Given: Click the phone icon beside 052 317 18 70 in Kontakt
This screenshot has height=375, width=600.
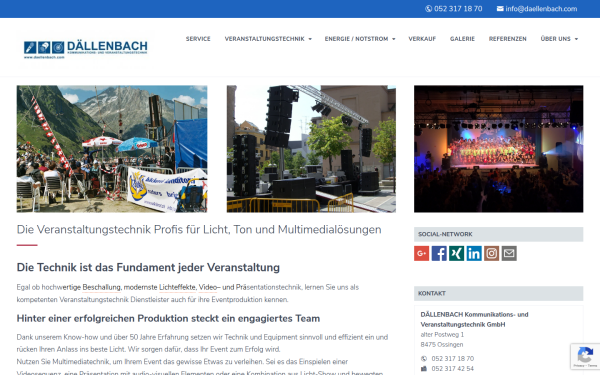Looking at the screenshot, I should [424, 359].
